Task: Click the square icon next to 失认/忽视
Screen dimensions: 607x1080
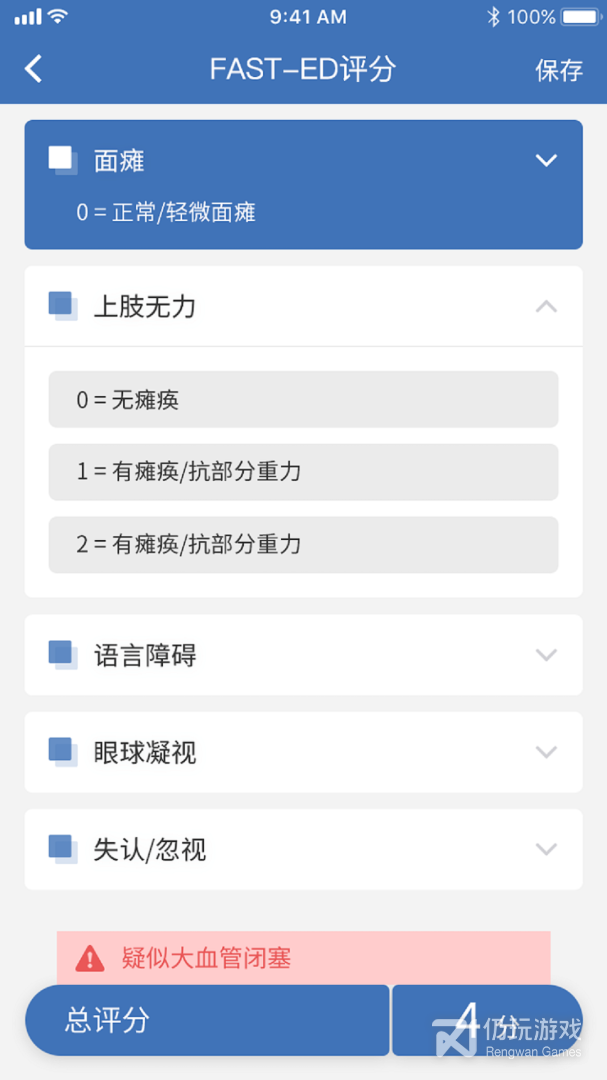Action: [62, 849]
